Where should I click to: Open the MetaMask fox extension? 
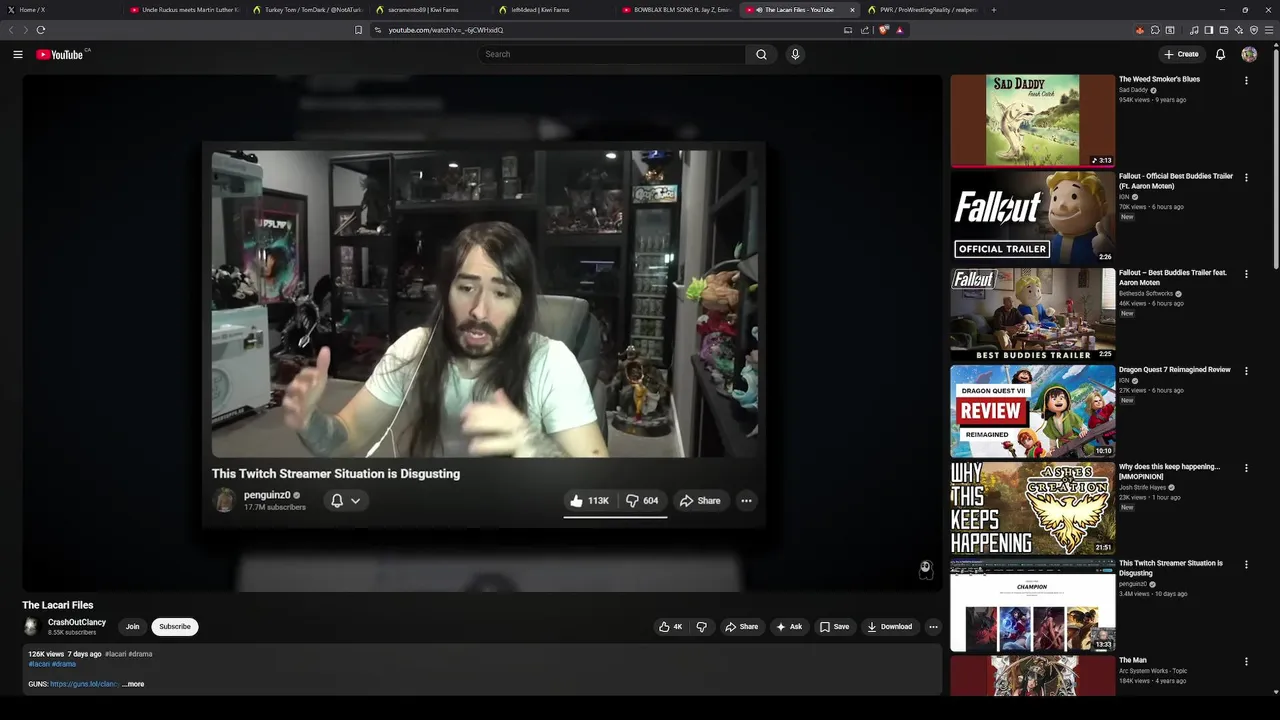1139,30
